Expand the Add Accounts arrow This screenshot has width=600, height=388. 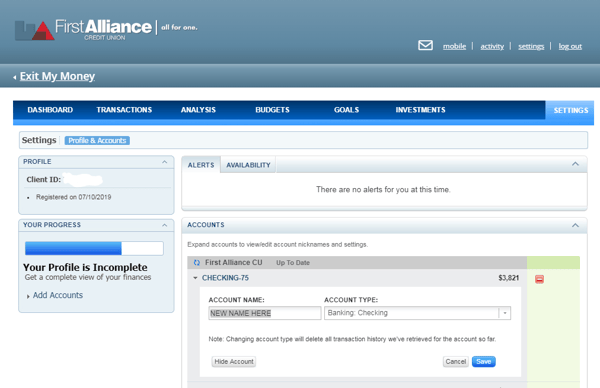[28, 296]
